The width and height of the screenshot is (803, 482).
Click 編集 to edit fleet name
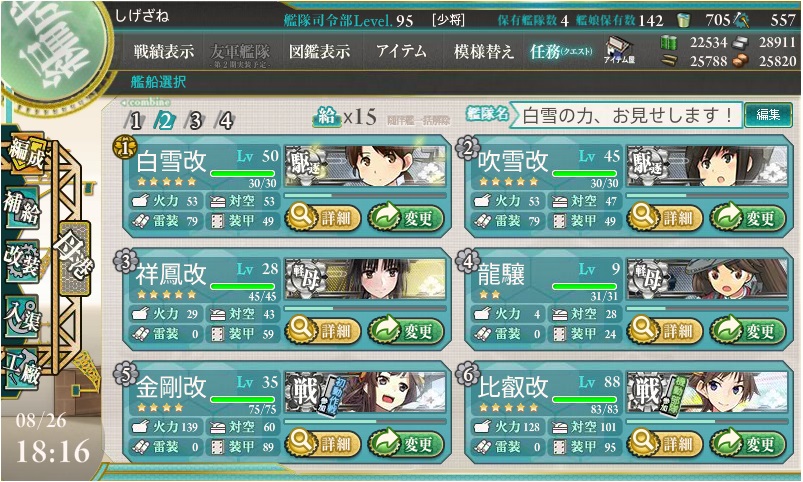point(768,115)
